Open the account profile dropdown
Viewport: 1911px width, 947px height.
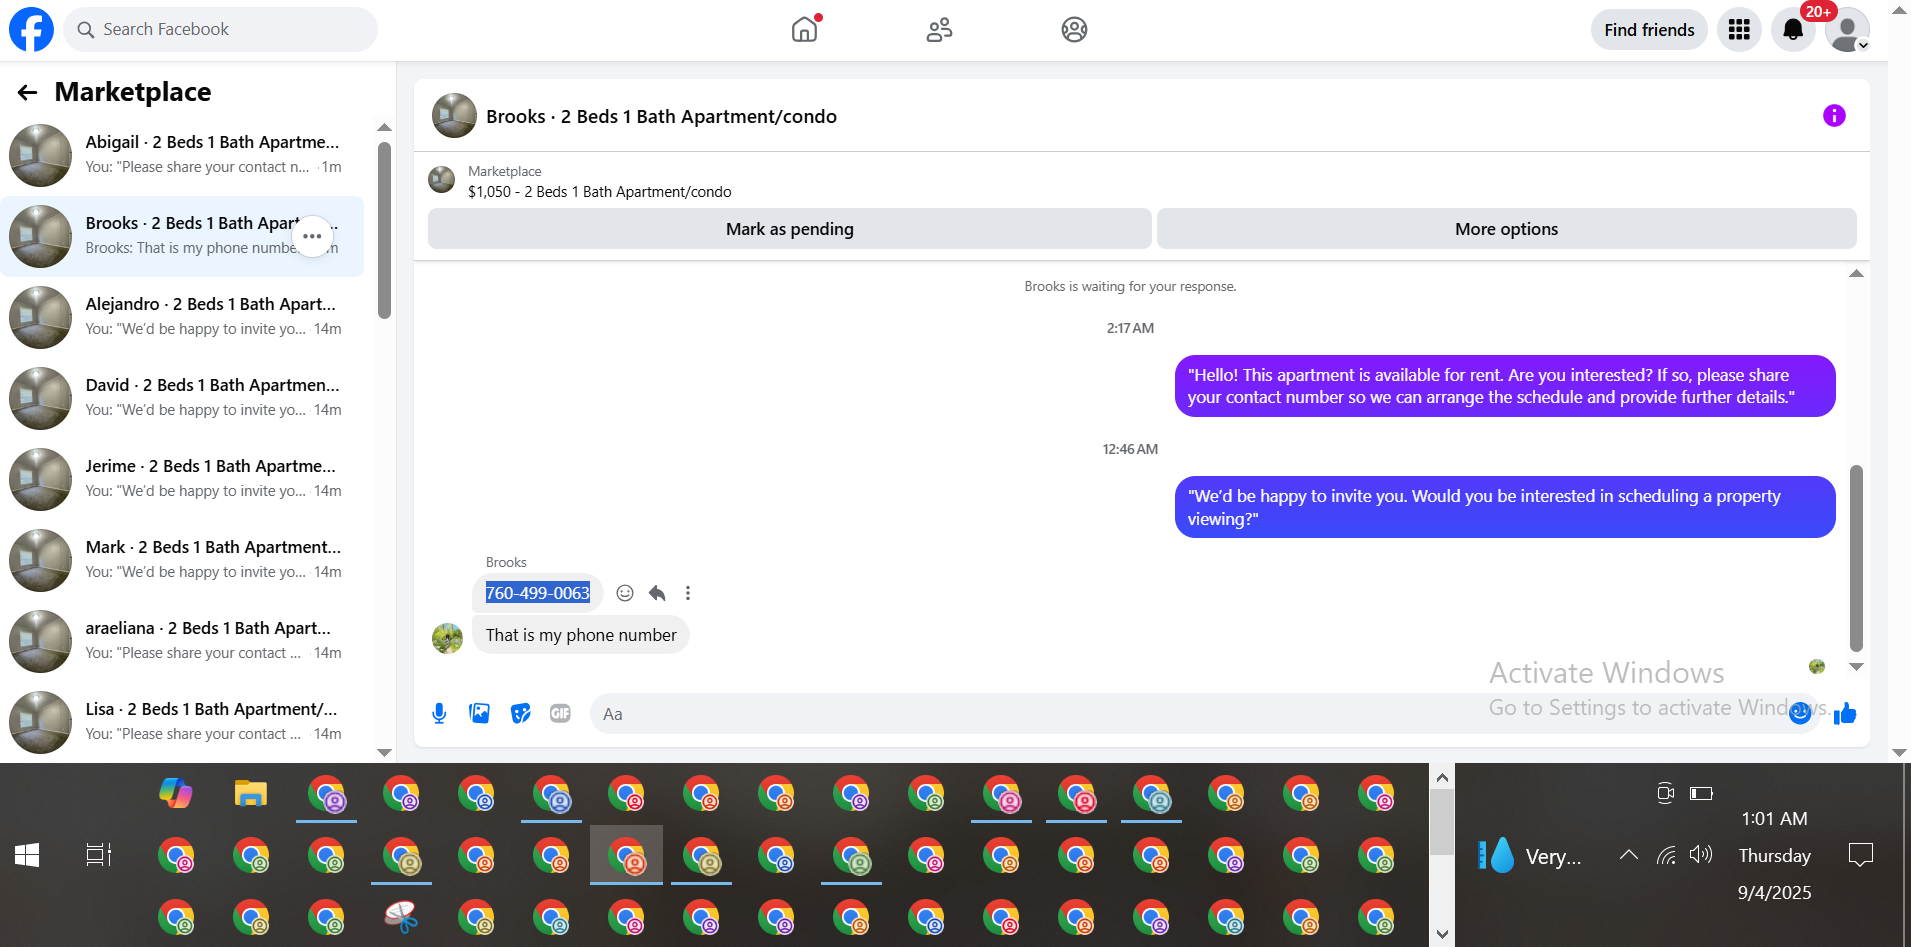1847,30
